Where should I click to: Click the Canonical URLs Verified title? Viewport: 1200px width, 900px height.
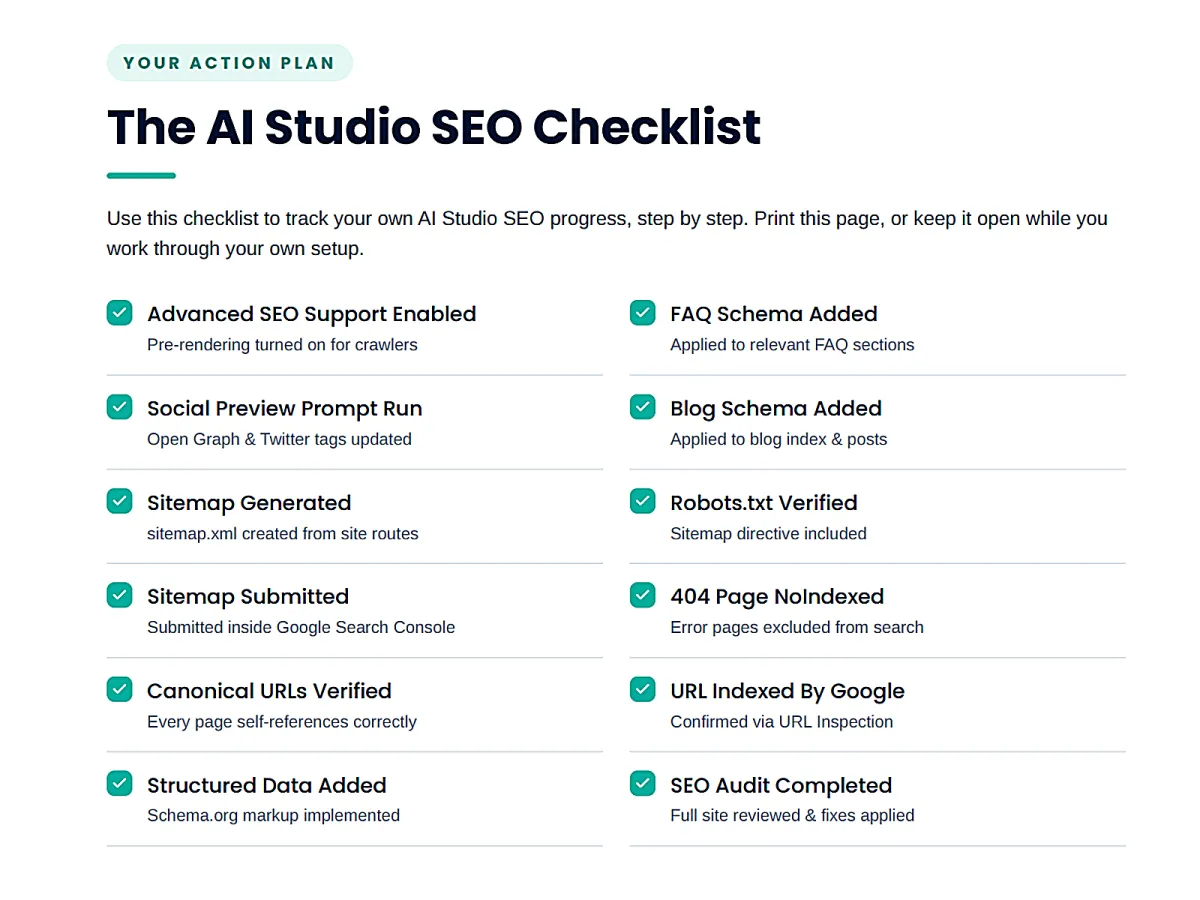pyautogui.click(x=269, y=690)
